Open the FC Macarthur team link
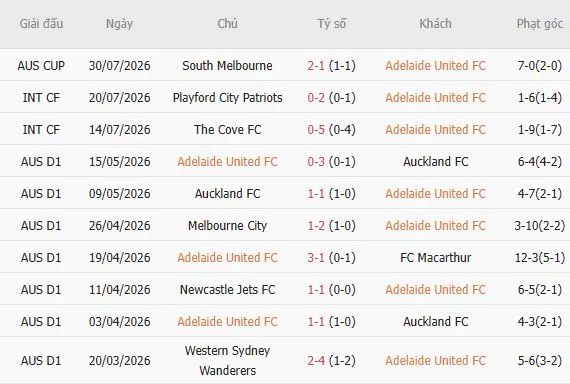This screenshot has height=384, width=570. point(435,258)
